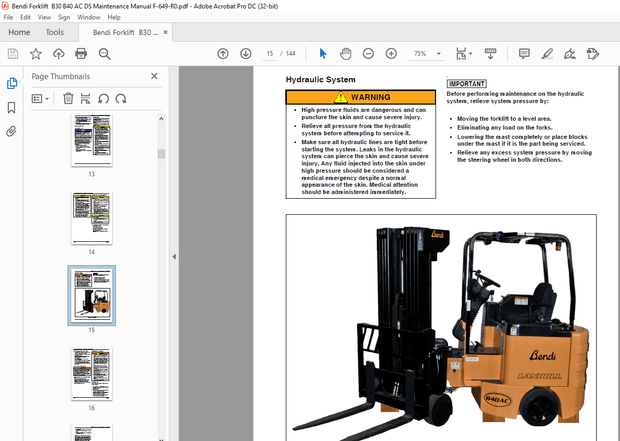Image resolution: width=620 pixels, height=441 pixels.
Task: Click the Save file icon
Action: tap(13, 53)
